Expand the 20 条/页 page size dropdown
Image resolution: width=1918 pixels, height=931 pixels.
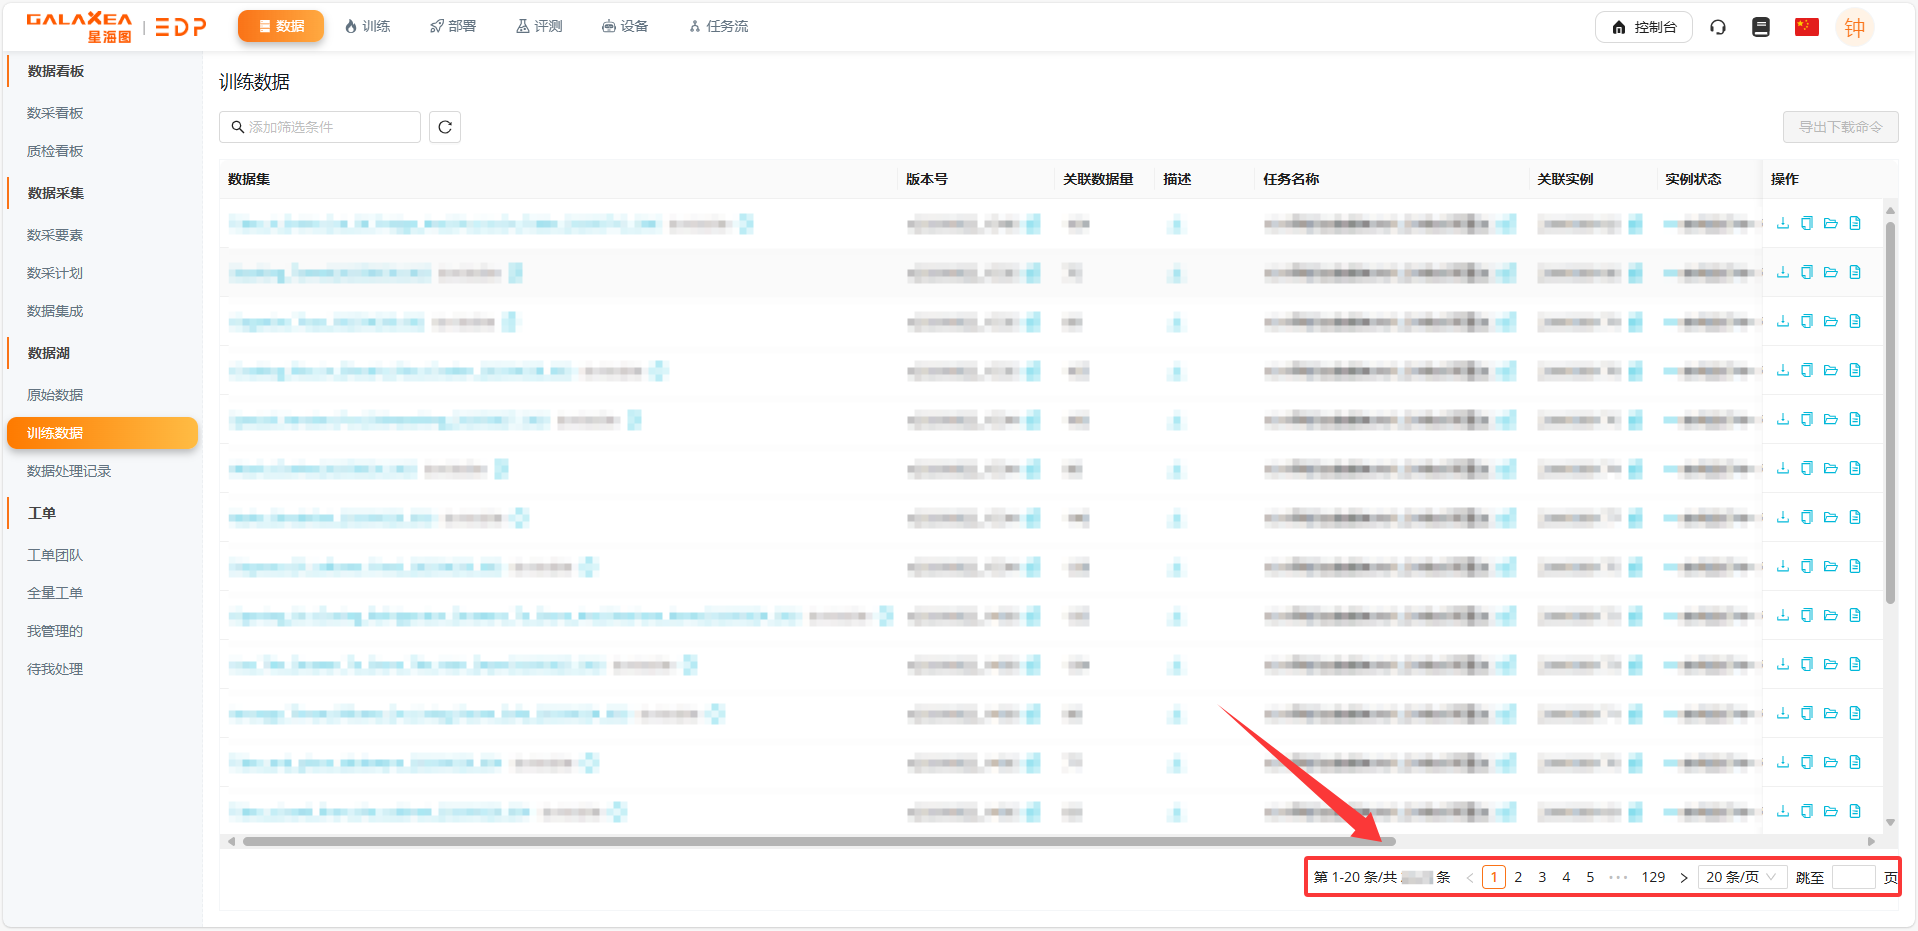[1741, 877]
